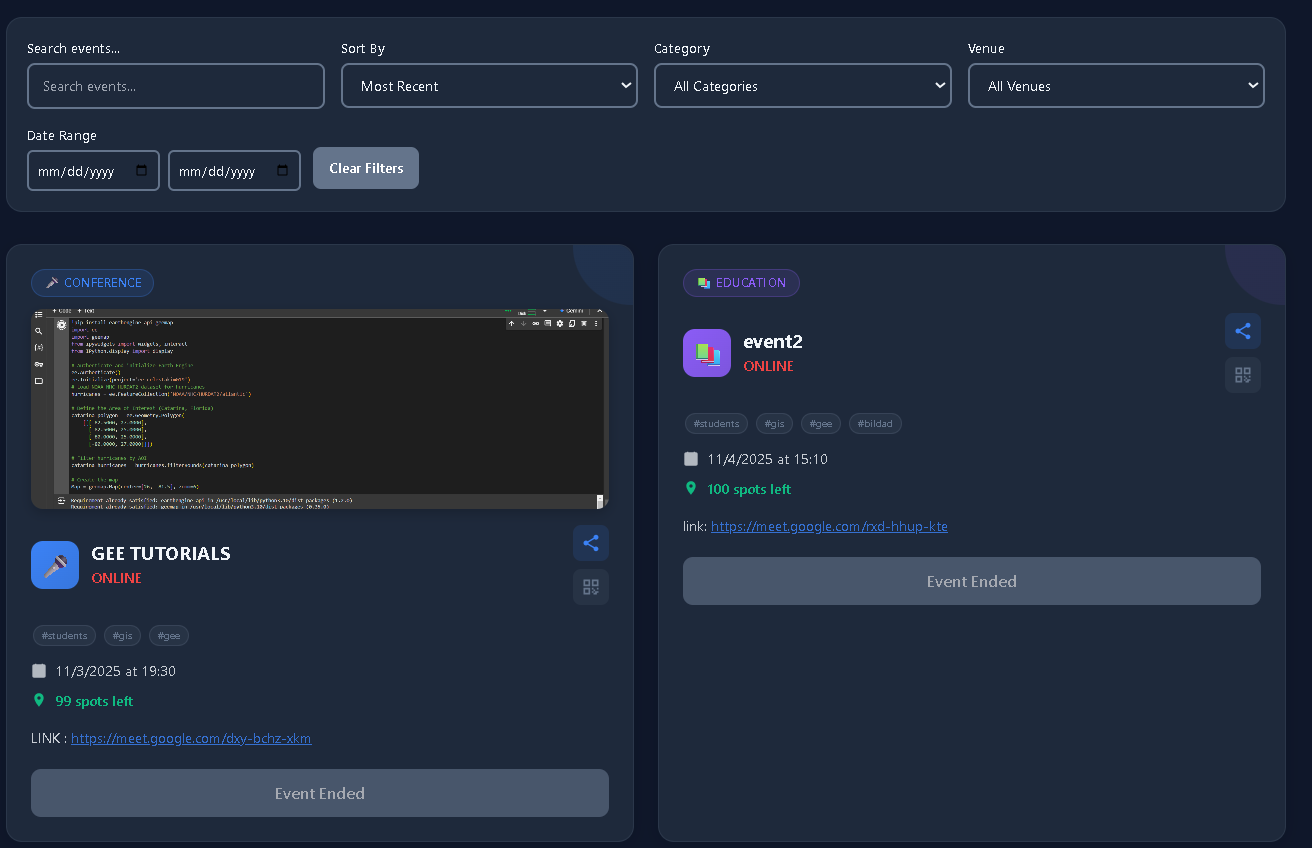Open the meet.google.com/rxd-hhup-kte link
Image resolution: width=1312 pixels, height=848 pixels.
tap(829, 527)
